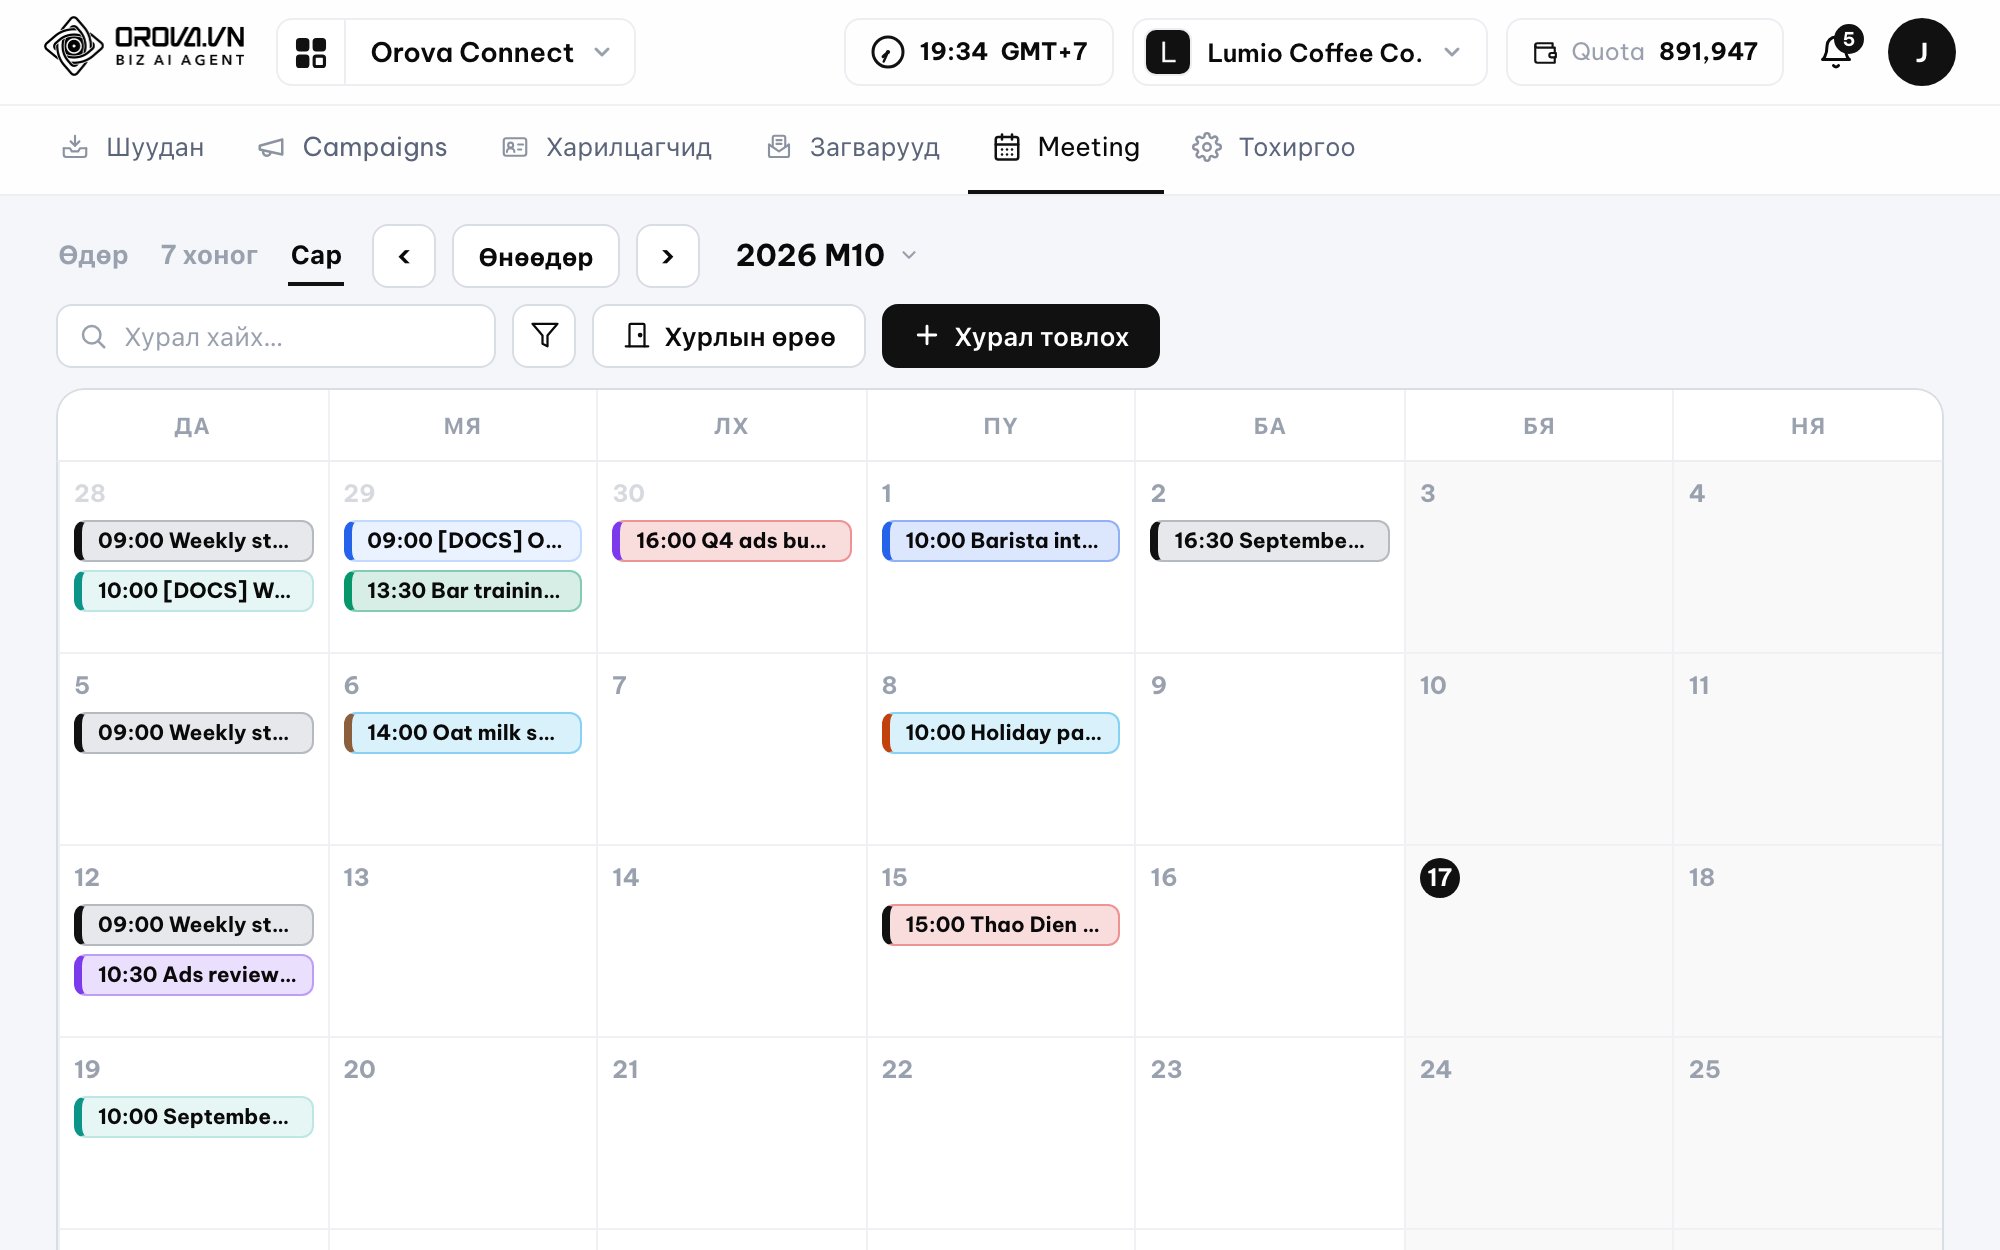Click the clock timezone indicator
This screenshot has height=1250, width=2000.
[979, 52]
